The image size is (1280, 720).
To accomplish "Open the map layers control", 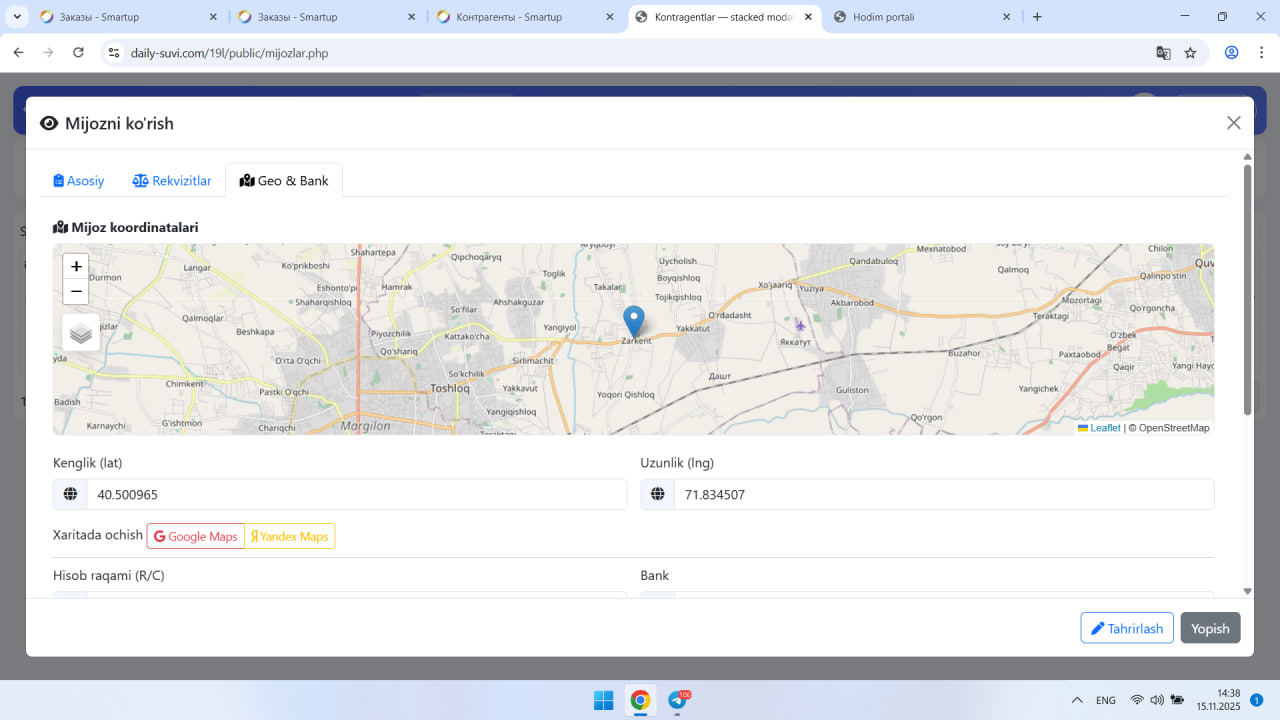I will [81, 333].
